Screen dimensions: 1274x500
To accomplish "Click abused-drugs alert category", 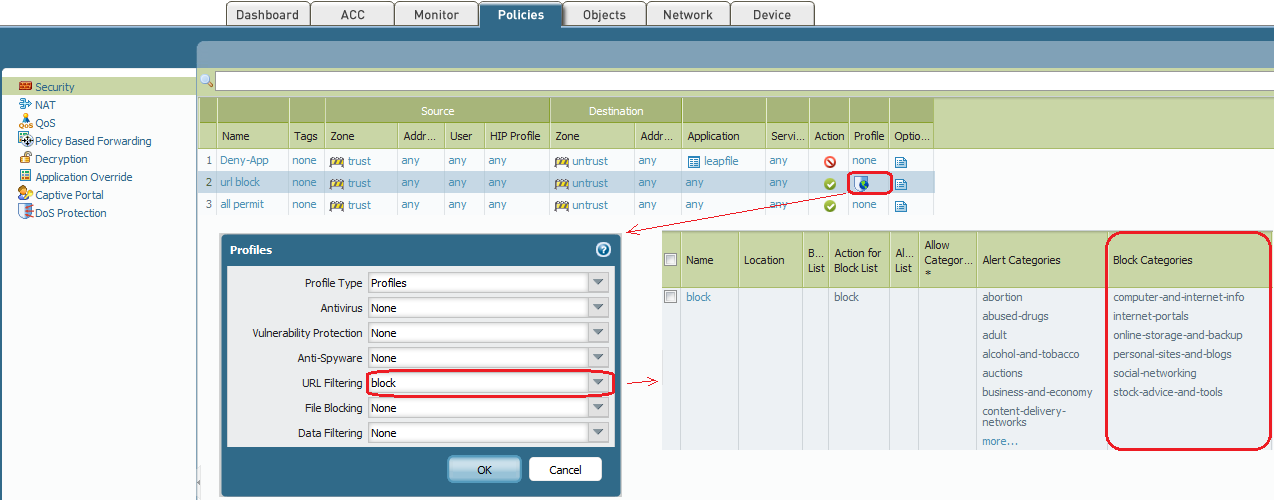I will coord(1015,316).
